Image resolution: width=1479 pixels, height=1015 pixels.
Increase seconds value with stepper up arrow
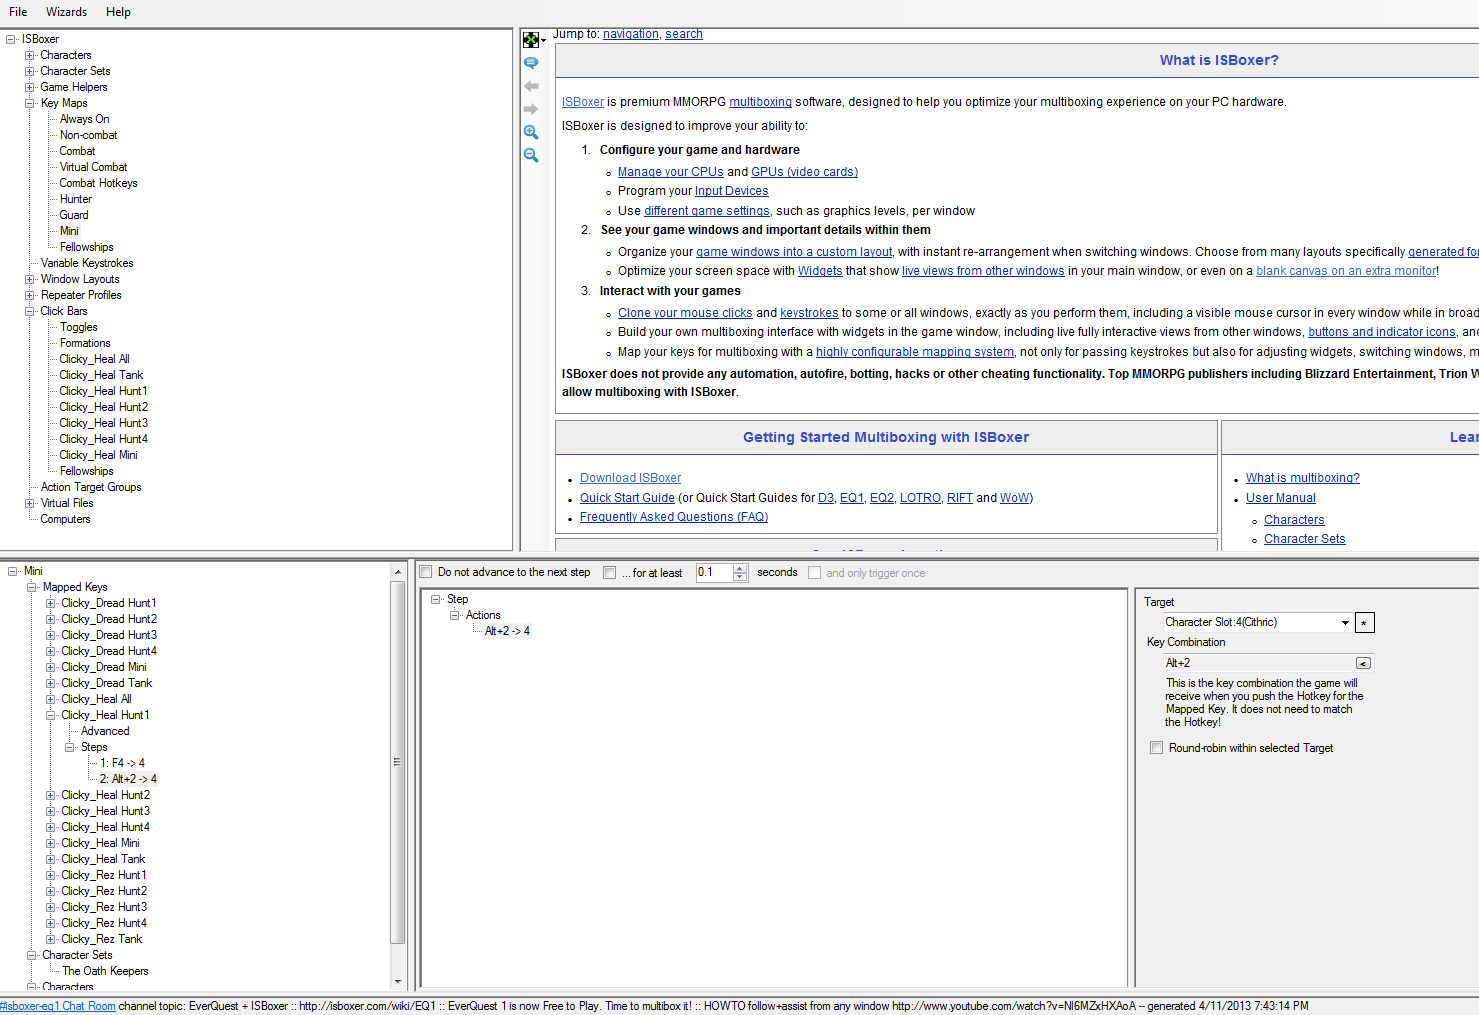coord(740,569)
